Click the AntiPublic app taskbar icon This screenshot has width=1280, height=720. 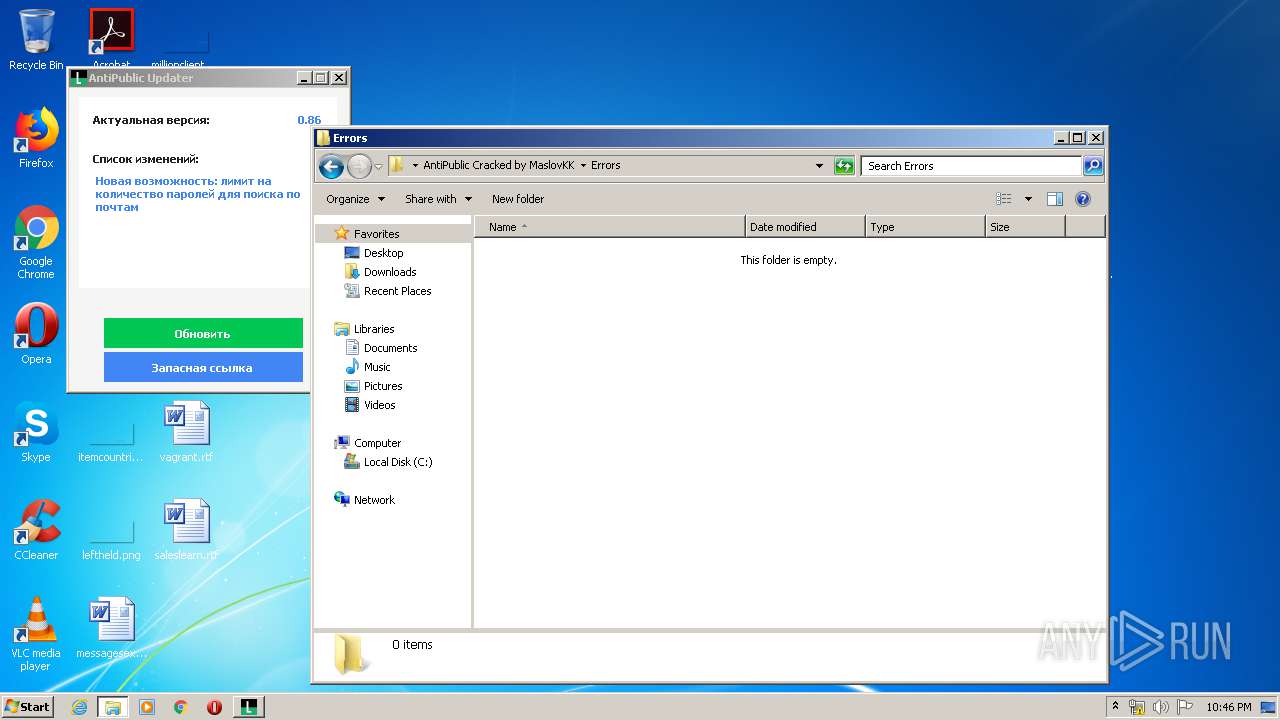[248, 707]
